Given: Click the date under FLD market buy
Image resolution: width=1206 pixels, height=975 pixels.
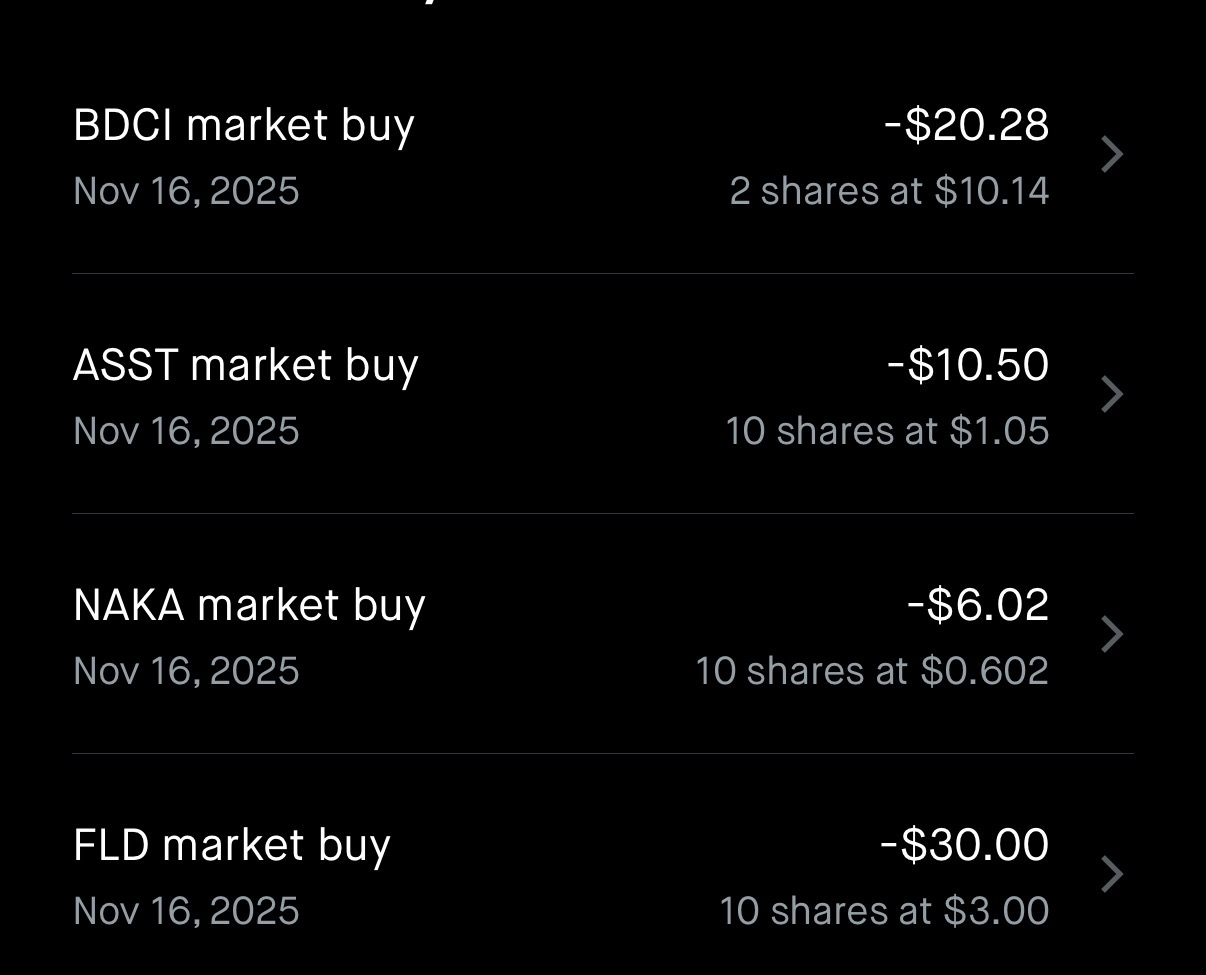Looking at the screenshot, I should point(187,911).
